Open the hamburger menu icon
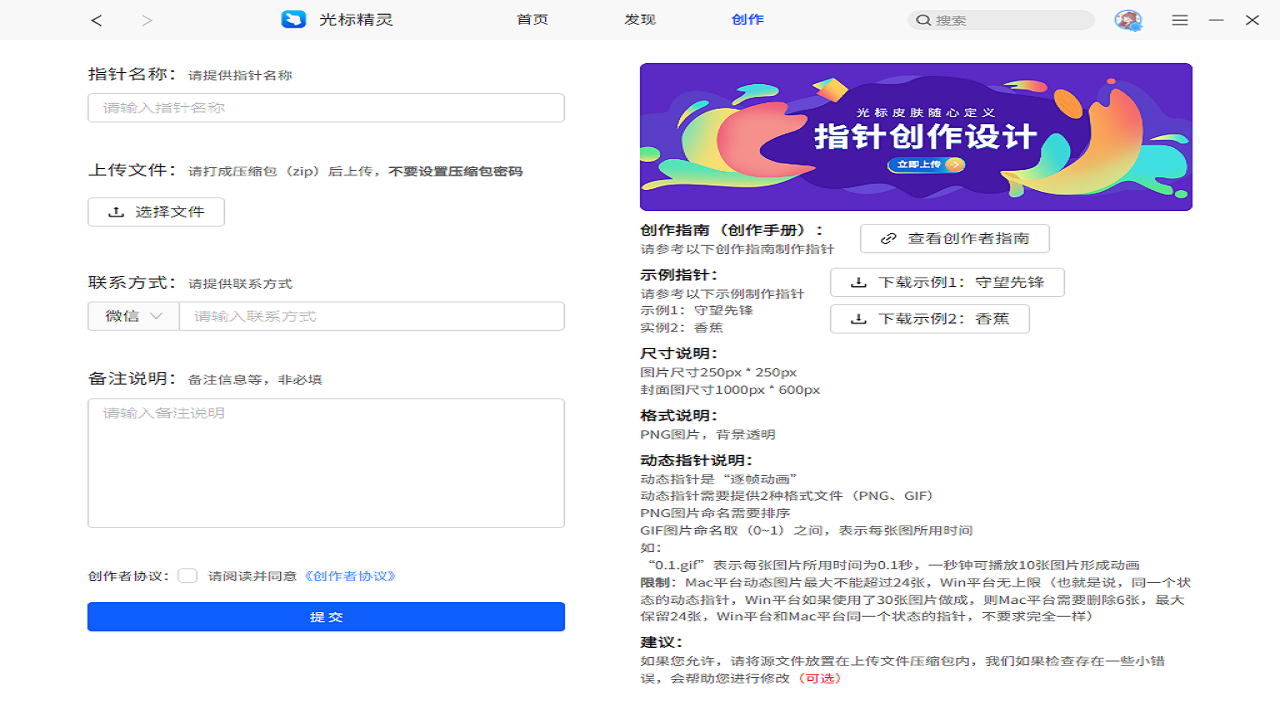 pyautogui.click(x=1180, y=19)
